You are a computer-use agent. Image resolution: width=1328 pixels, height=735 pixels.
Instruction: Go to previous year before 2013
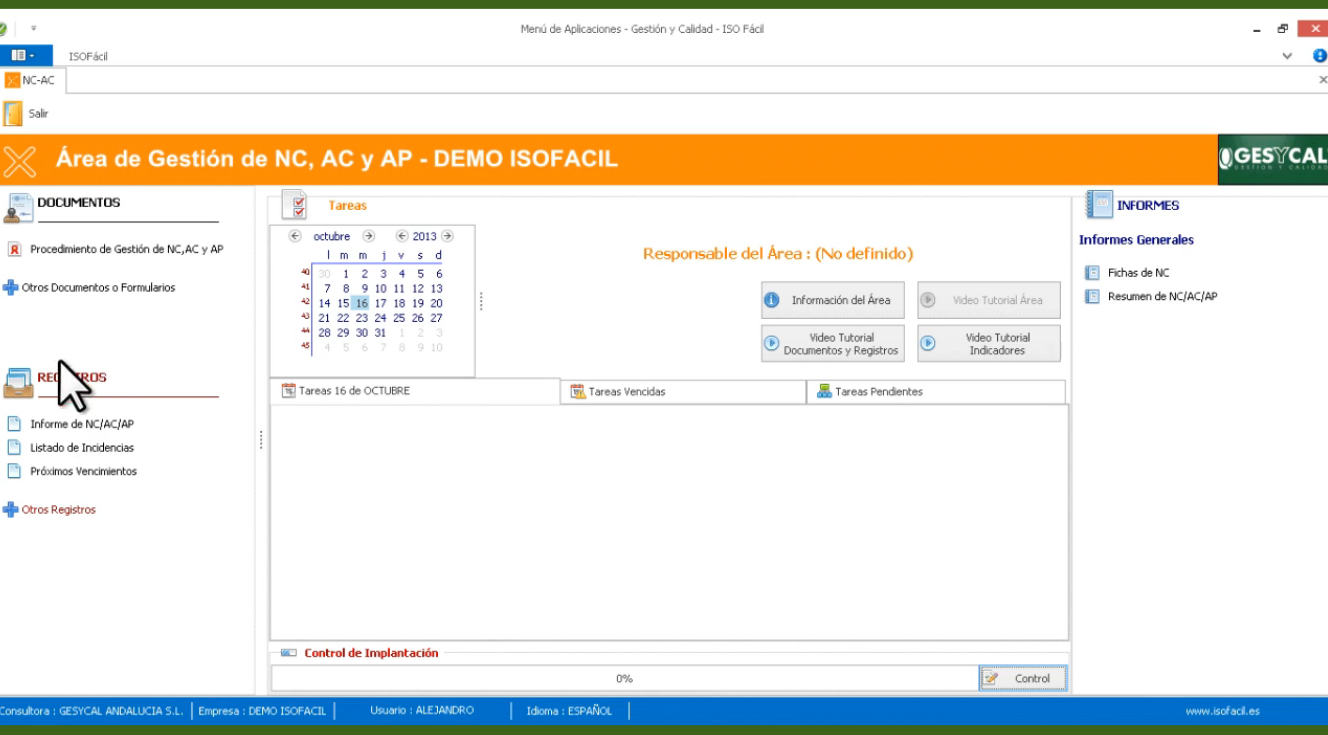(x=402, y=237)
